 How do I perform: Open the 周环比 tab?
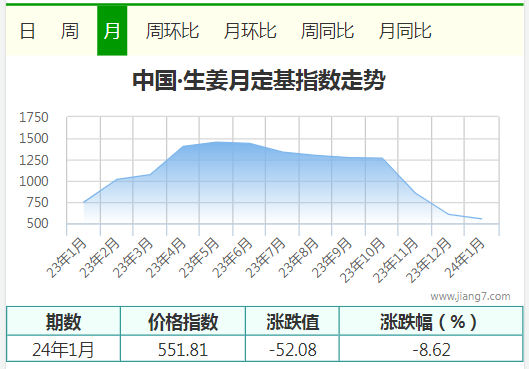[172, 31]
